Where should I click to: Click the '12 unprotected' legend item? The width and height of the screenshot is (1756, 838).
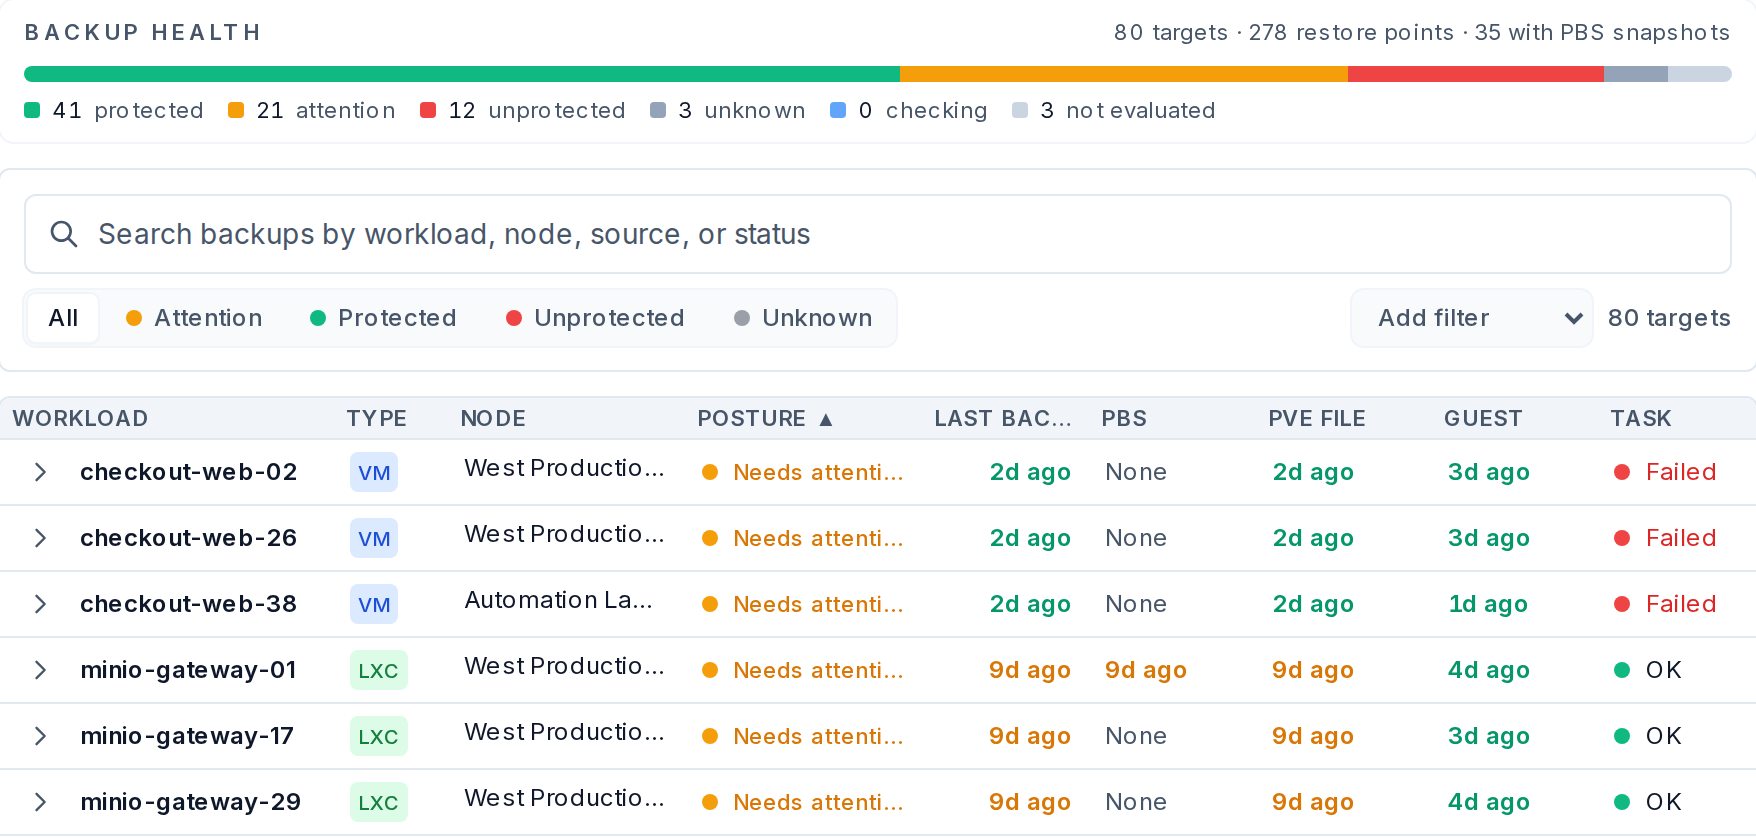tap(523, 110)
